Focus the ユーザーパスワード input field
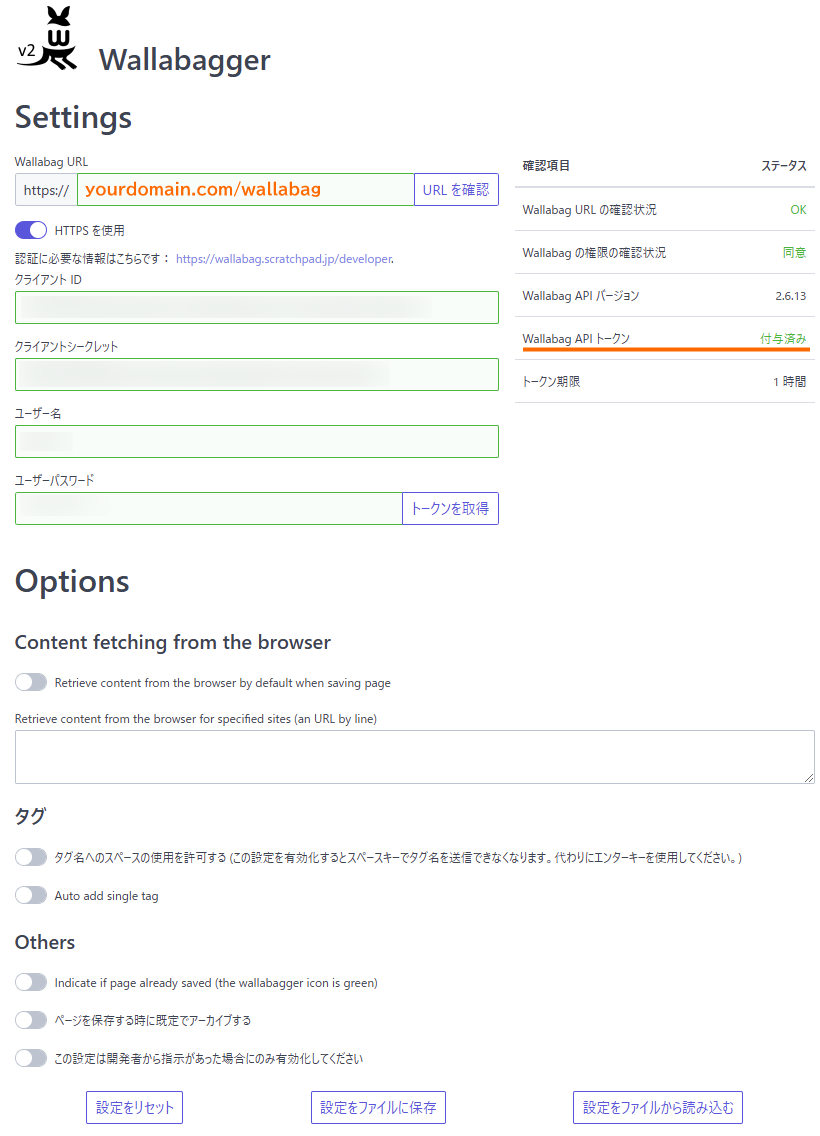Viewport: 820px width, 1136px height. point(209,509)
